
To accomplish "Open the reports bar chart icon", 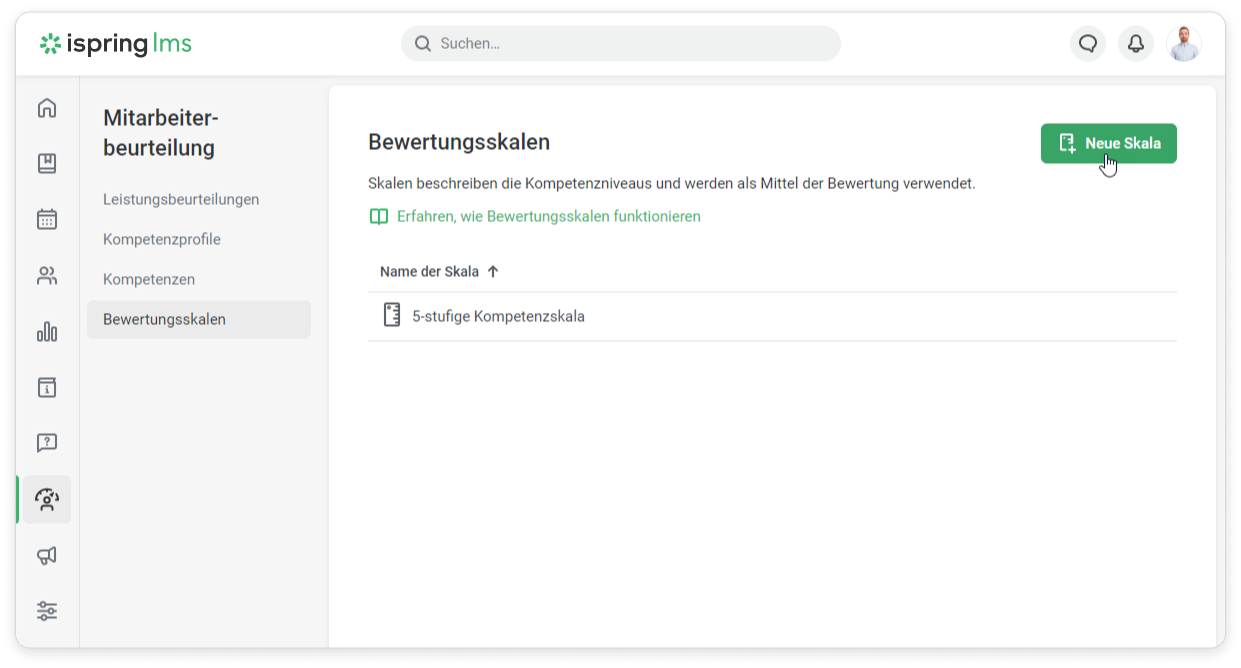I will pos(47,332).
